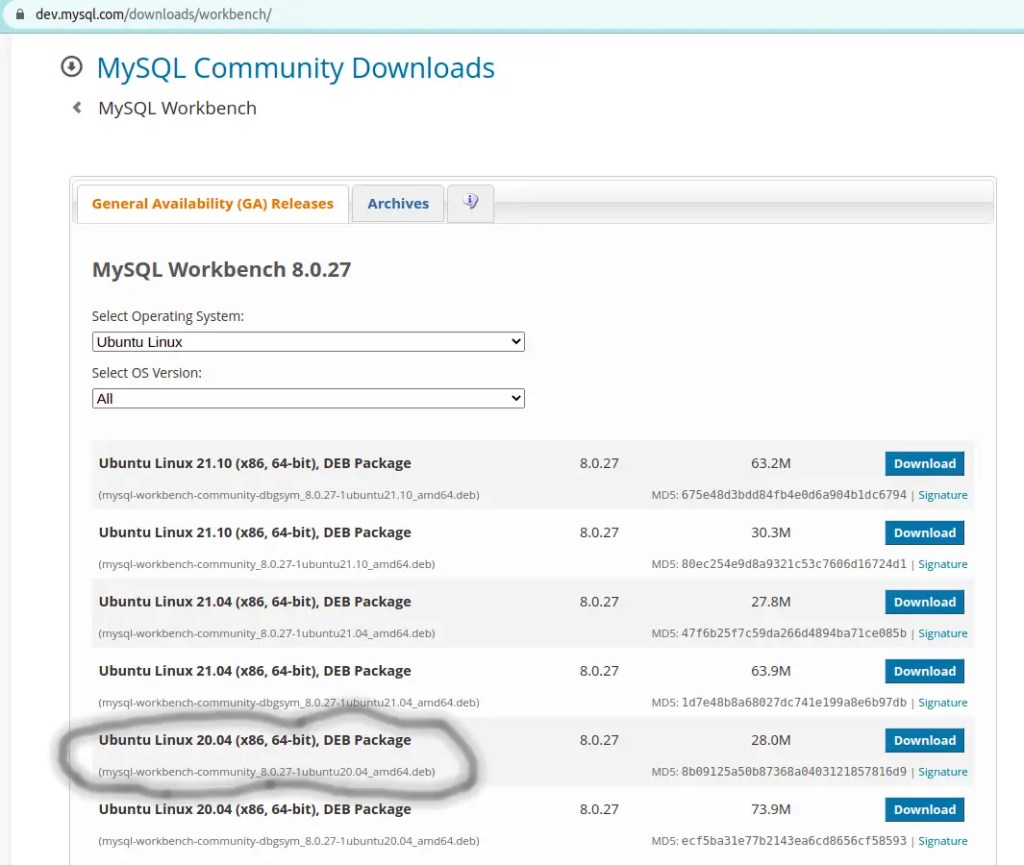Image resolution: width=1024 pixels, height=865 pixels.
Task: Download Ubuntu 21.10 dbgsym 63.2M package
Action: tap(924, 464)
